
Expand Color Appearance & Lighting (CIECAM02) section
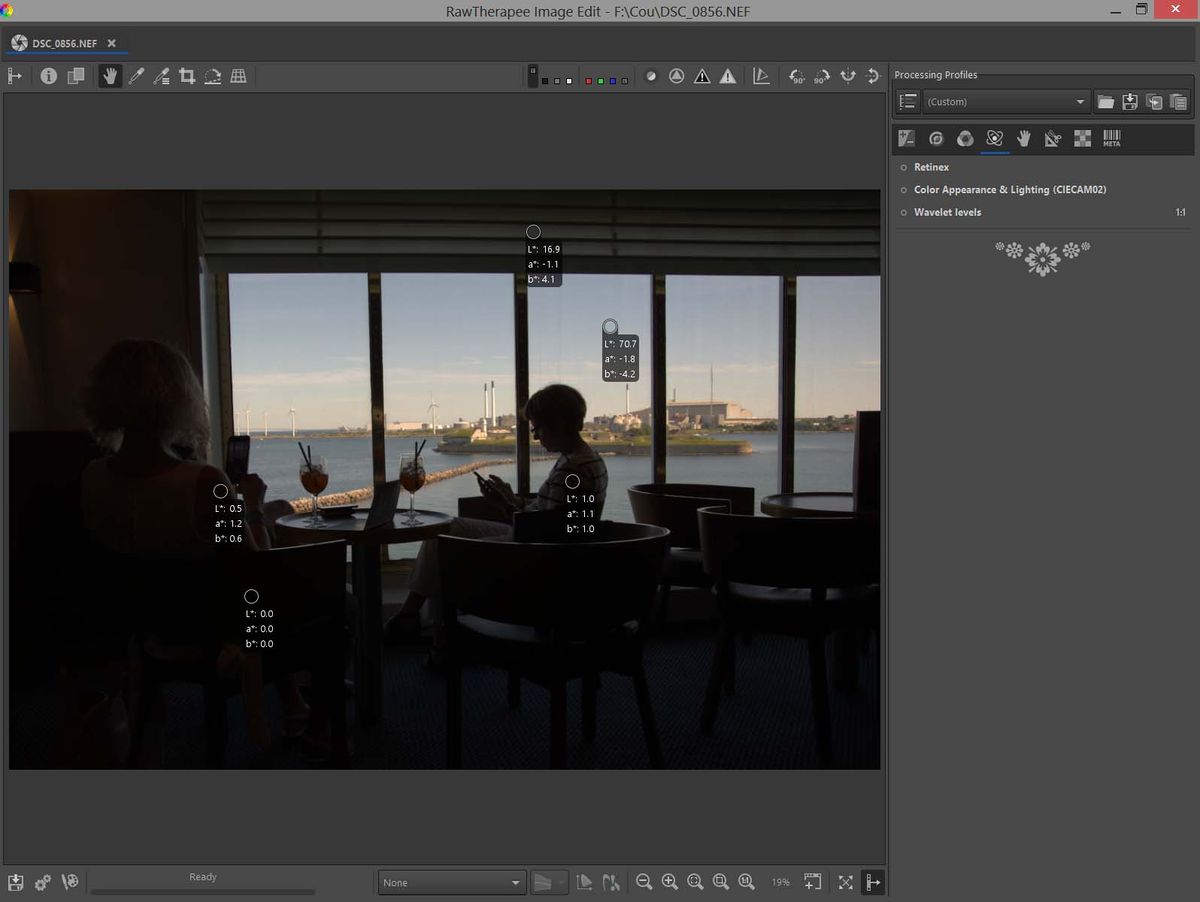click(1009, 190)
